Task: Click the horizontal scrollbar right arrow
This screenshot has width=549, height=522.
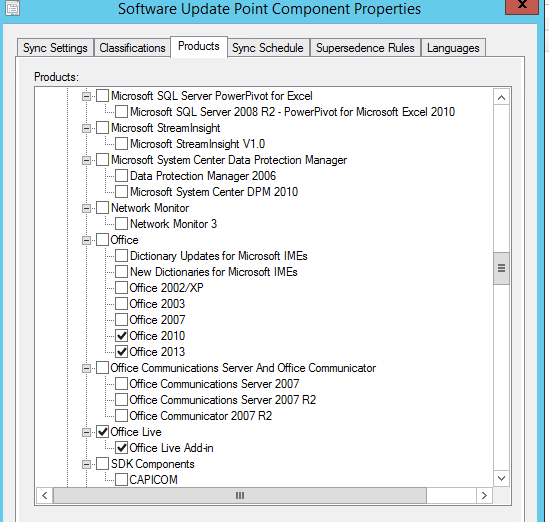Action: click(484, 495)
